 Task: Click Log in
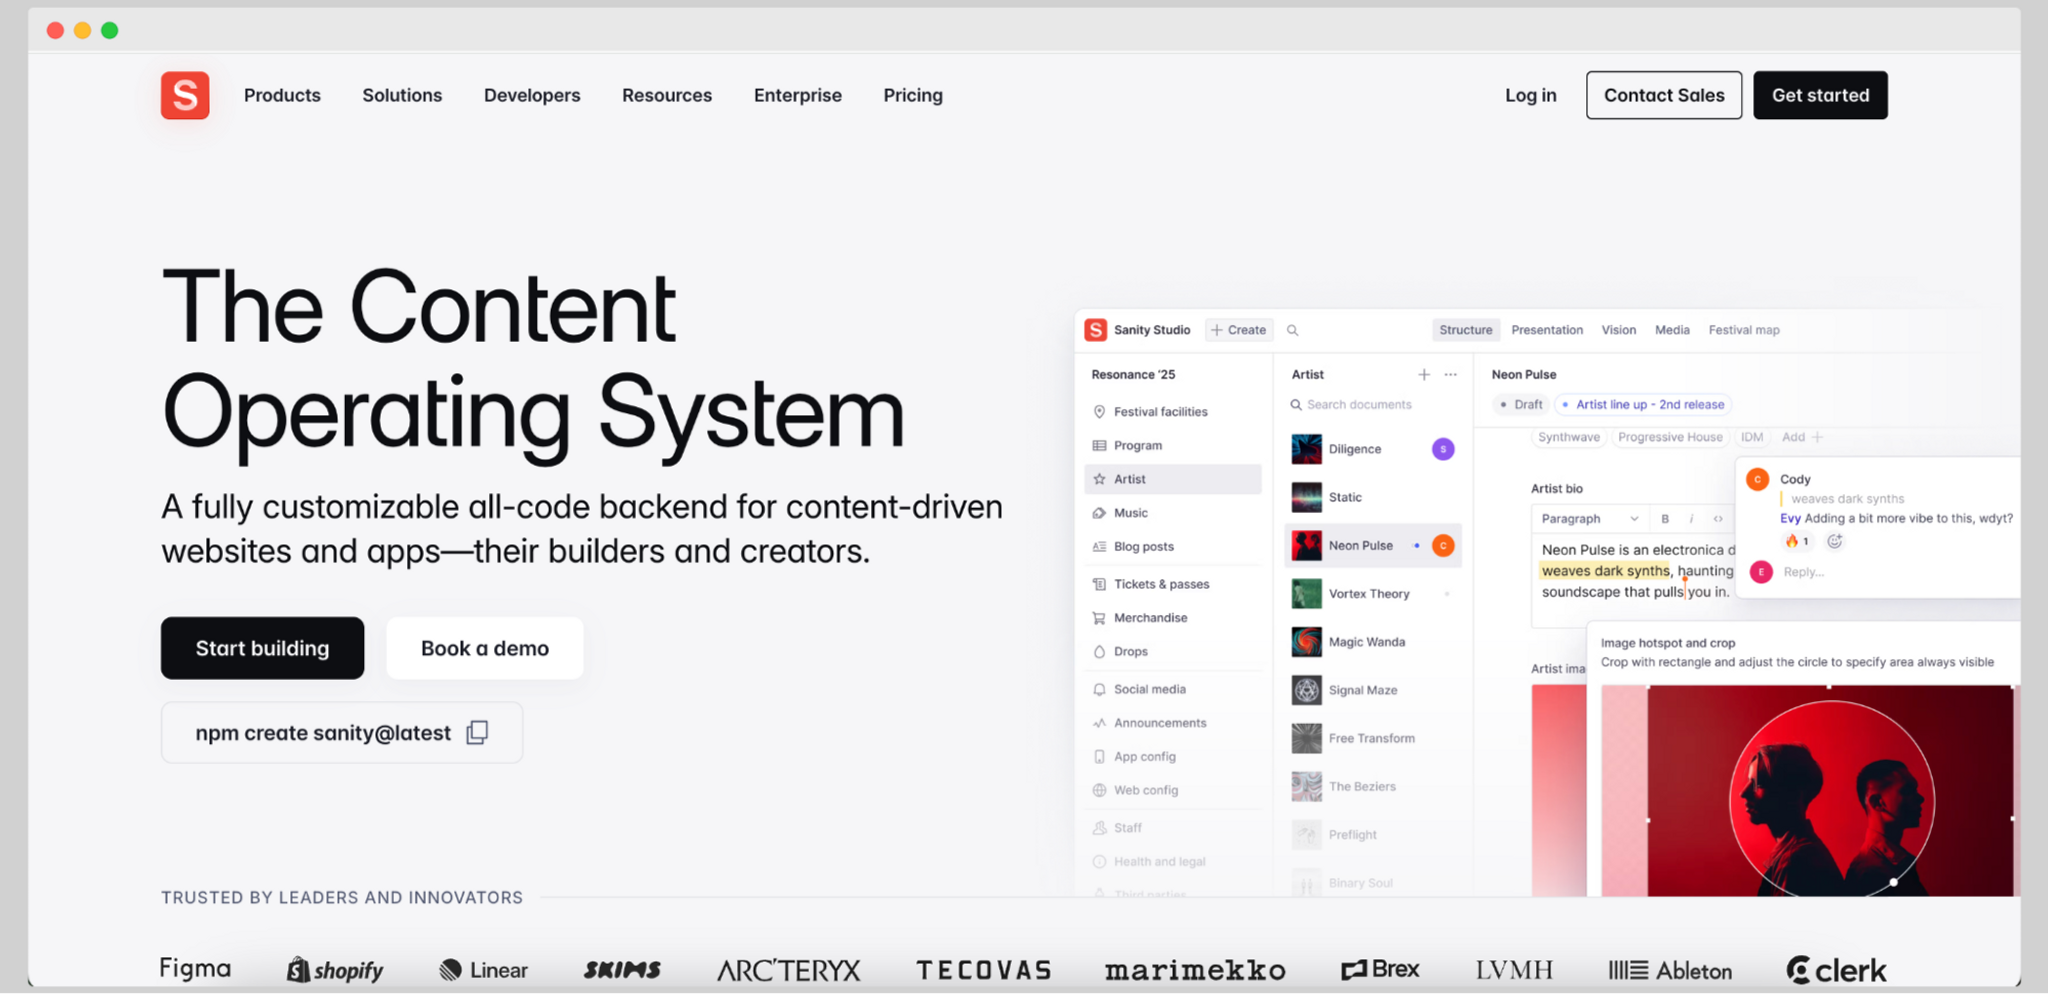coord(1531,95)
